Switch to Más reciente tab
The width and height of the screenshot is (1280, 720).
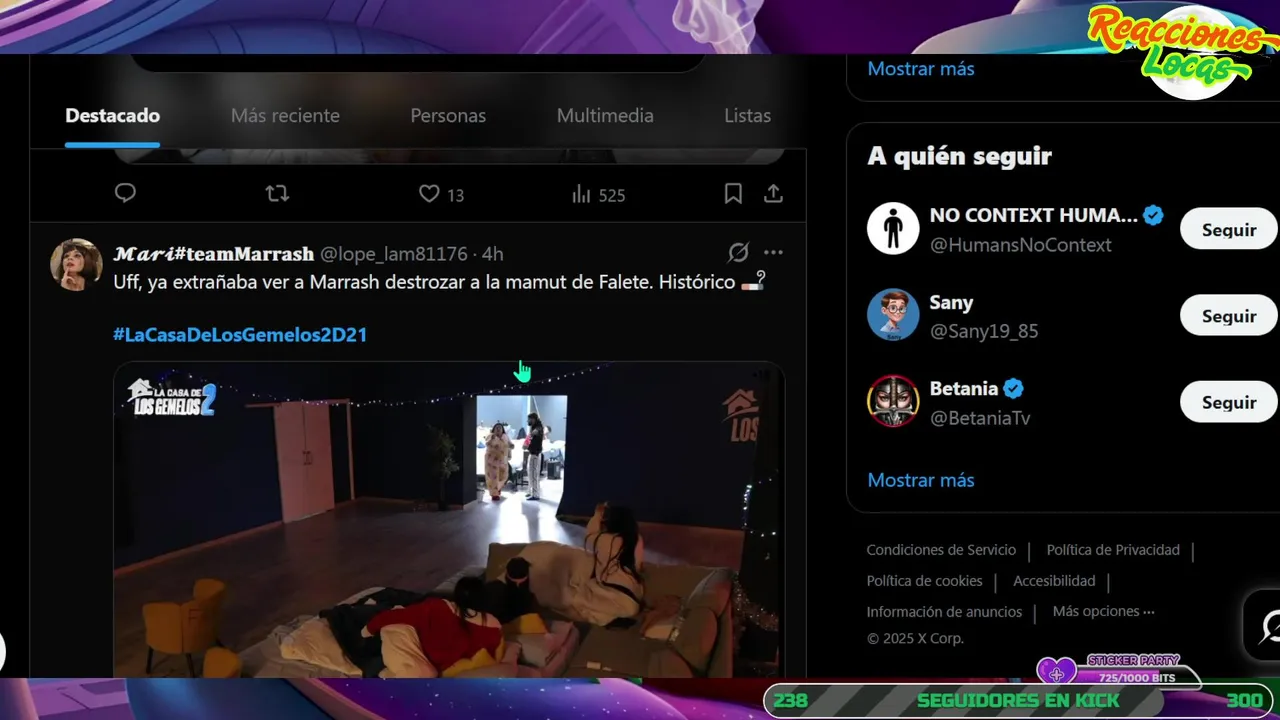(285, 116)
